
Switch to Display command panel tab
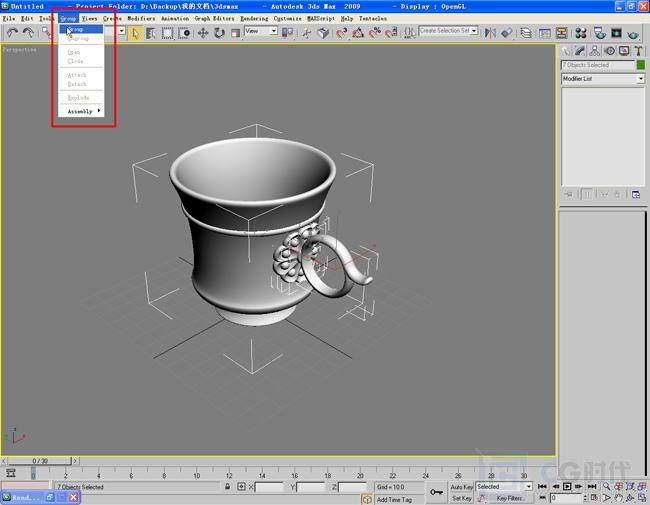pos(624,51)
